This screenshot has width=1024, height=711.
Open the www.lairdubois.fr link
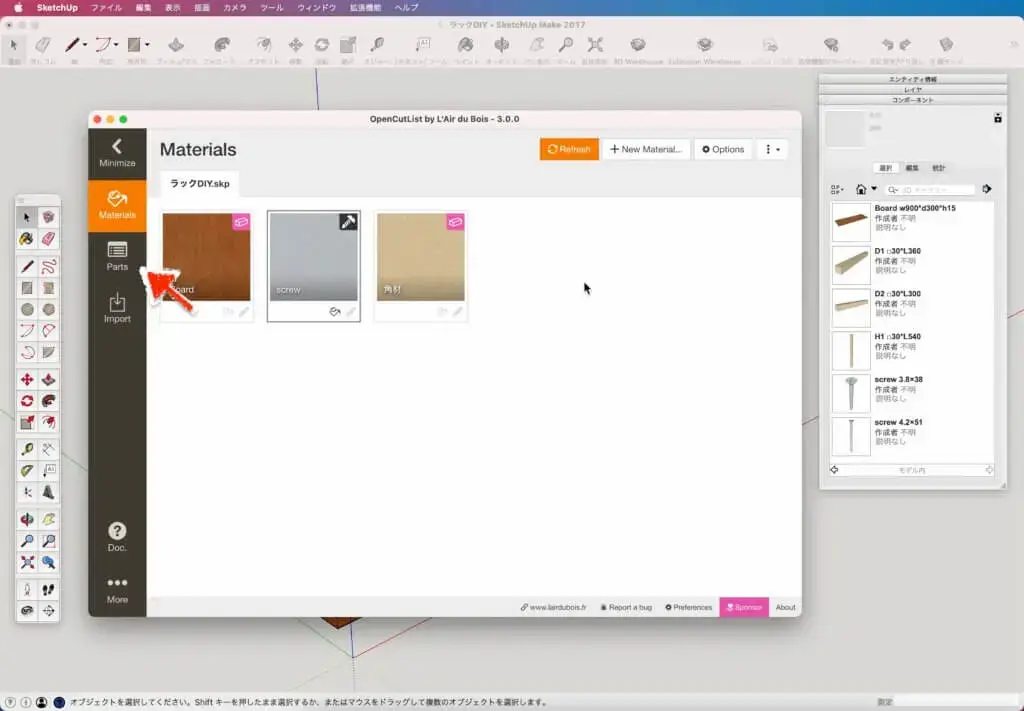(553, 607)
